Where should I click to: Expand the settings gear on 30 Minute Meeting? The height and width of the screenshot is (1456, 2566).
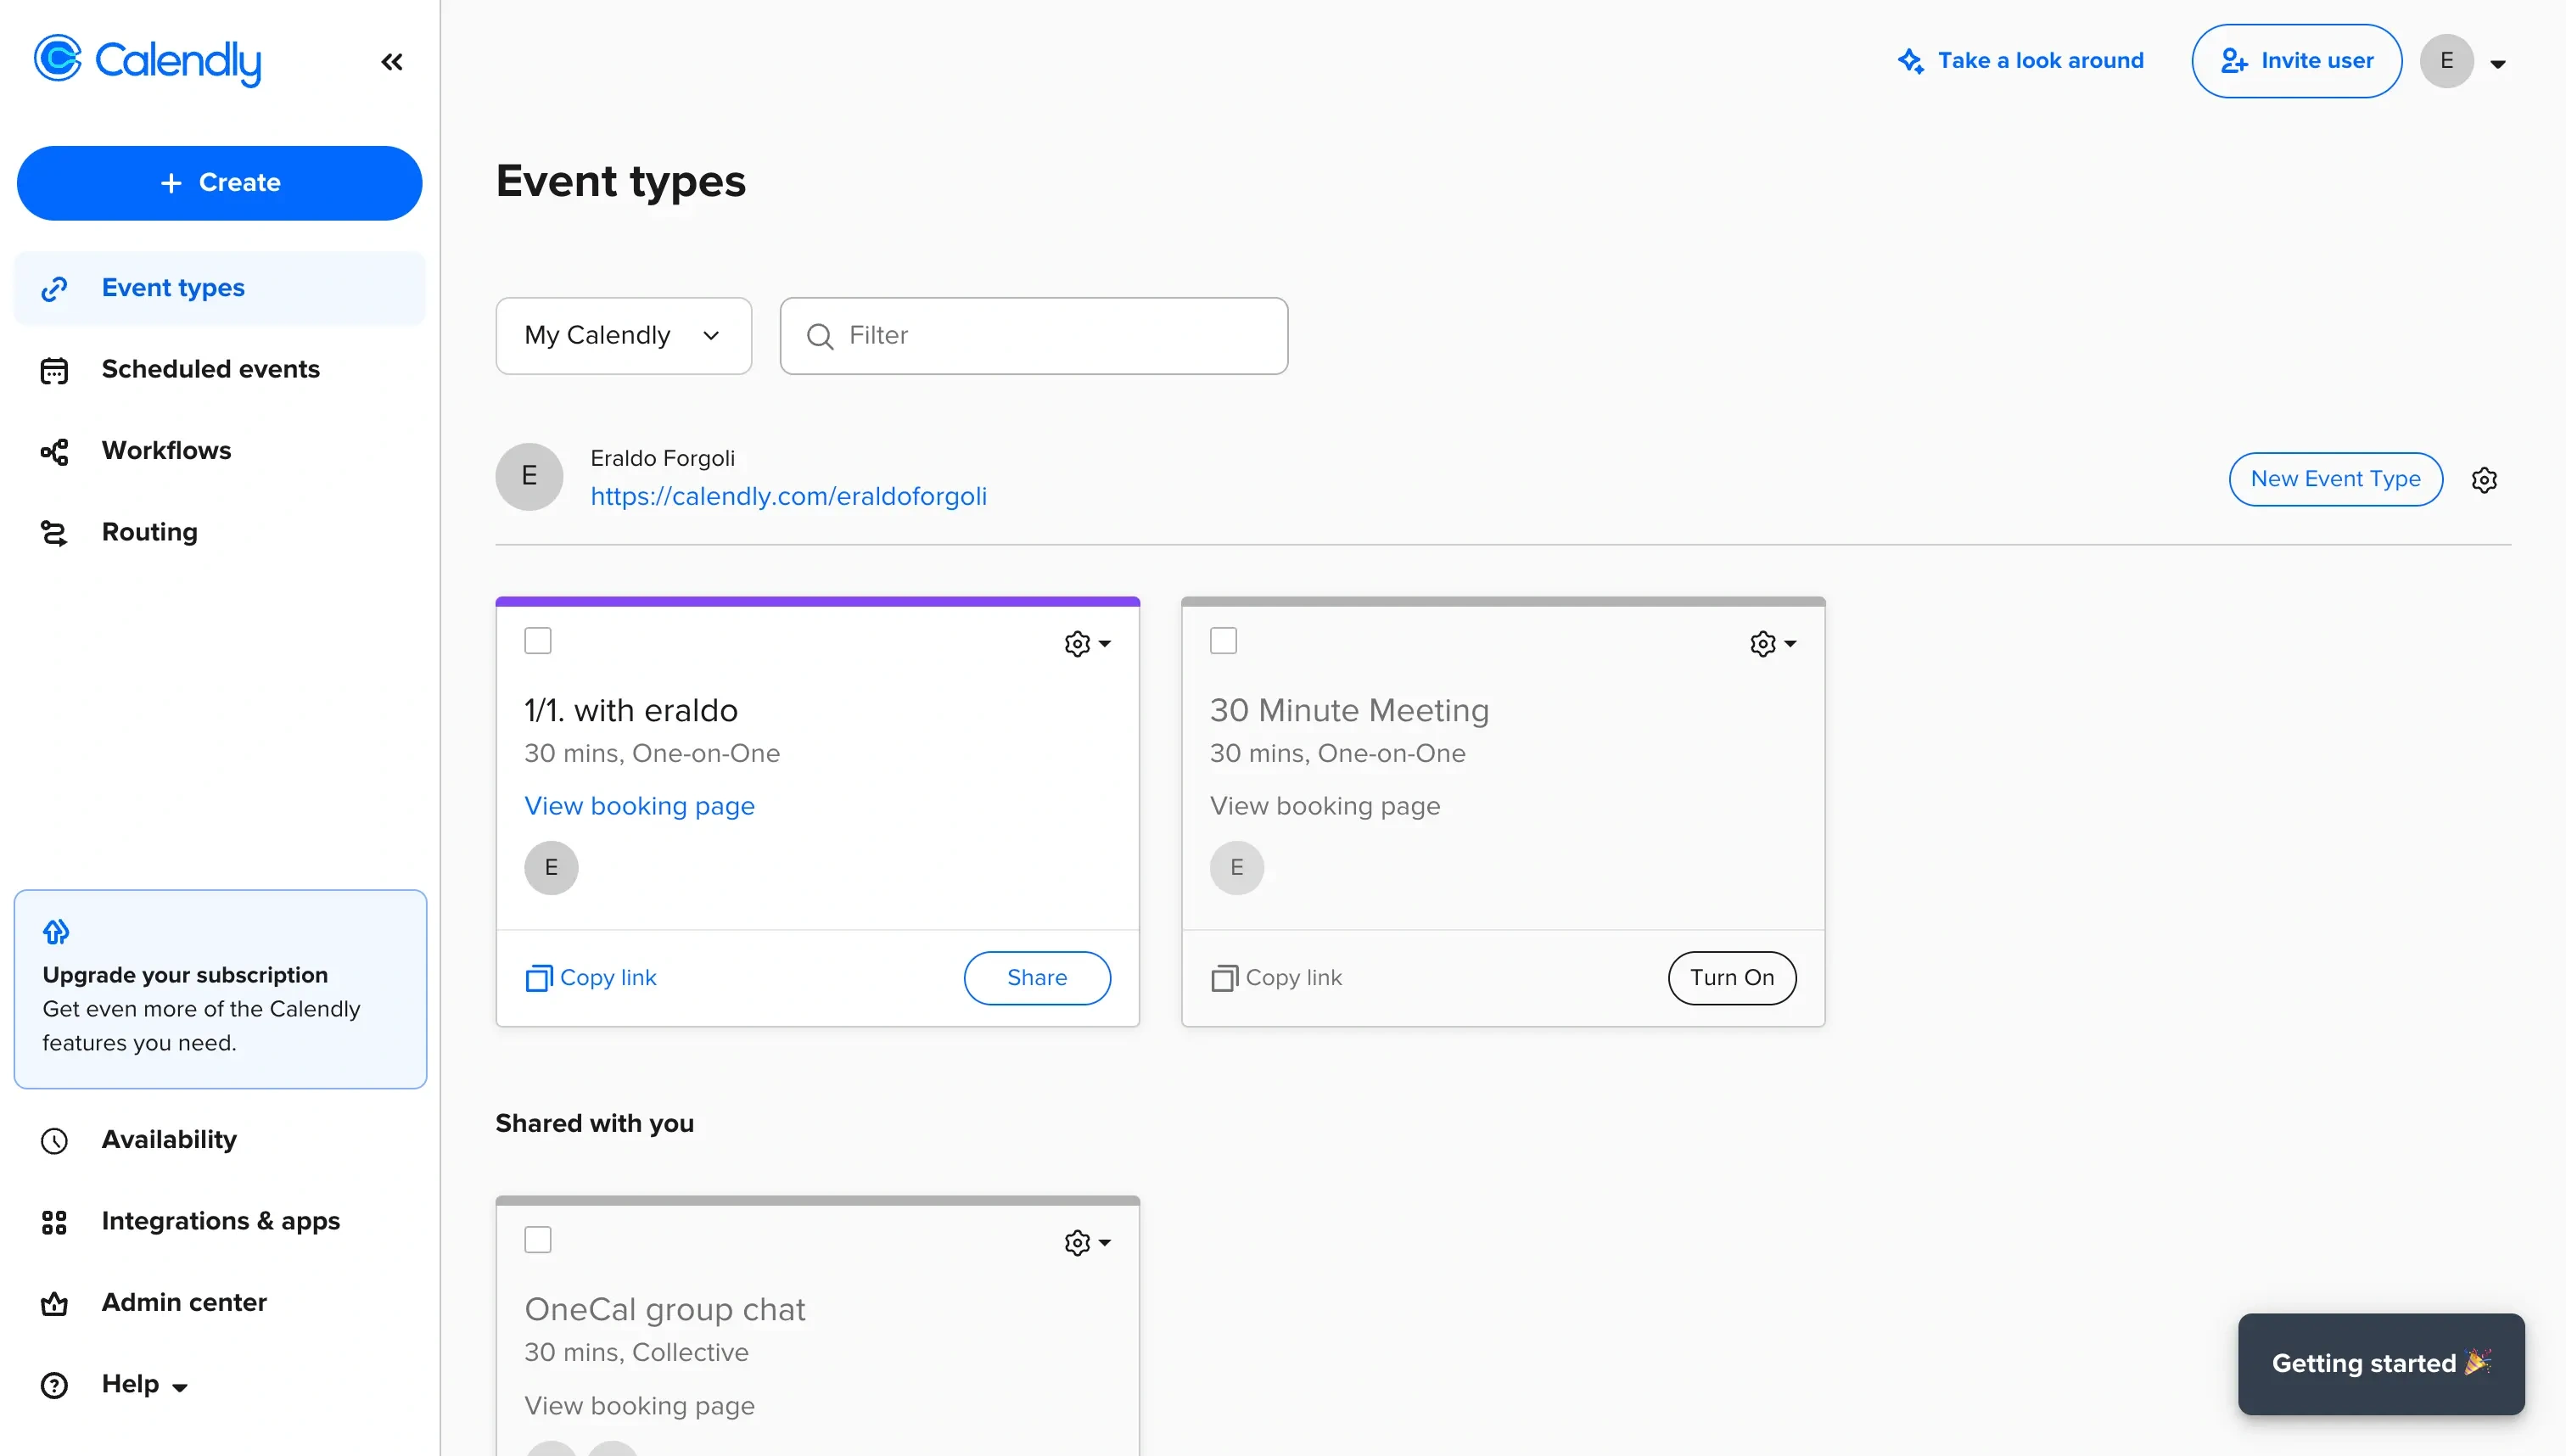(x=1769, y=643)
